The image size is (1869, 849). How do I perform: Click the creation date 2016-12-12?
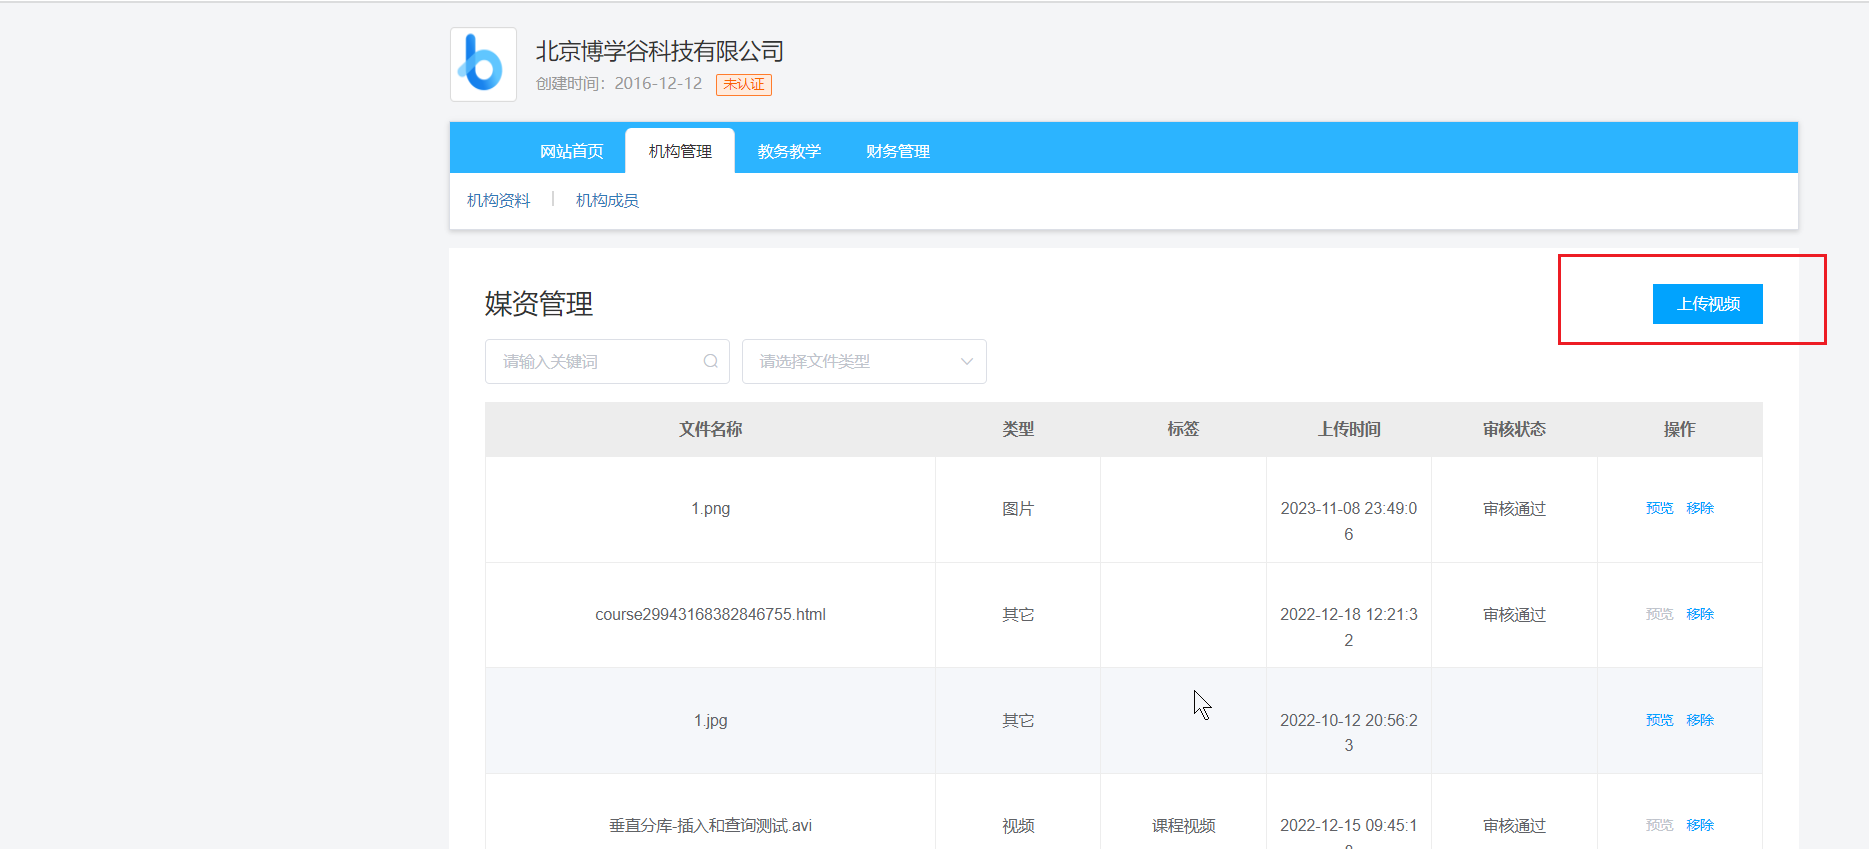click(658, 84)
